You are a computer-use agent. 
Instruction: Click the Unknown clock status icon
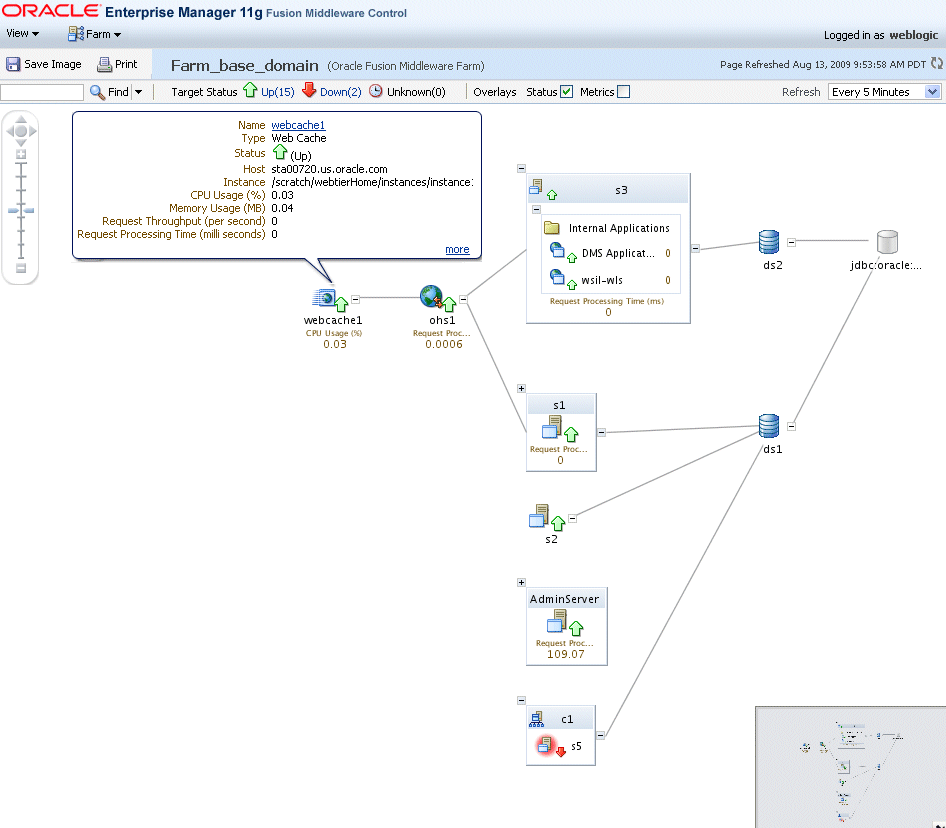pyautogui.click(x=375, y=91)
